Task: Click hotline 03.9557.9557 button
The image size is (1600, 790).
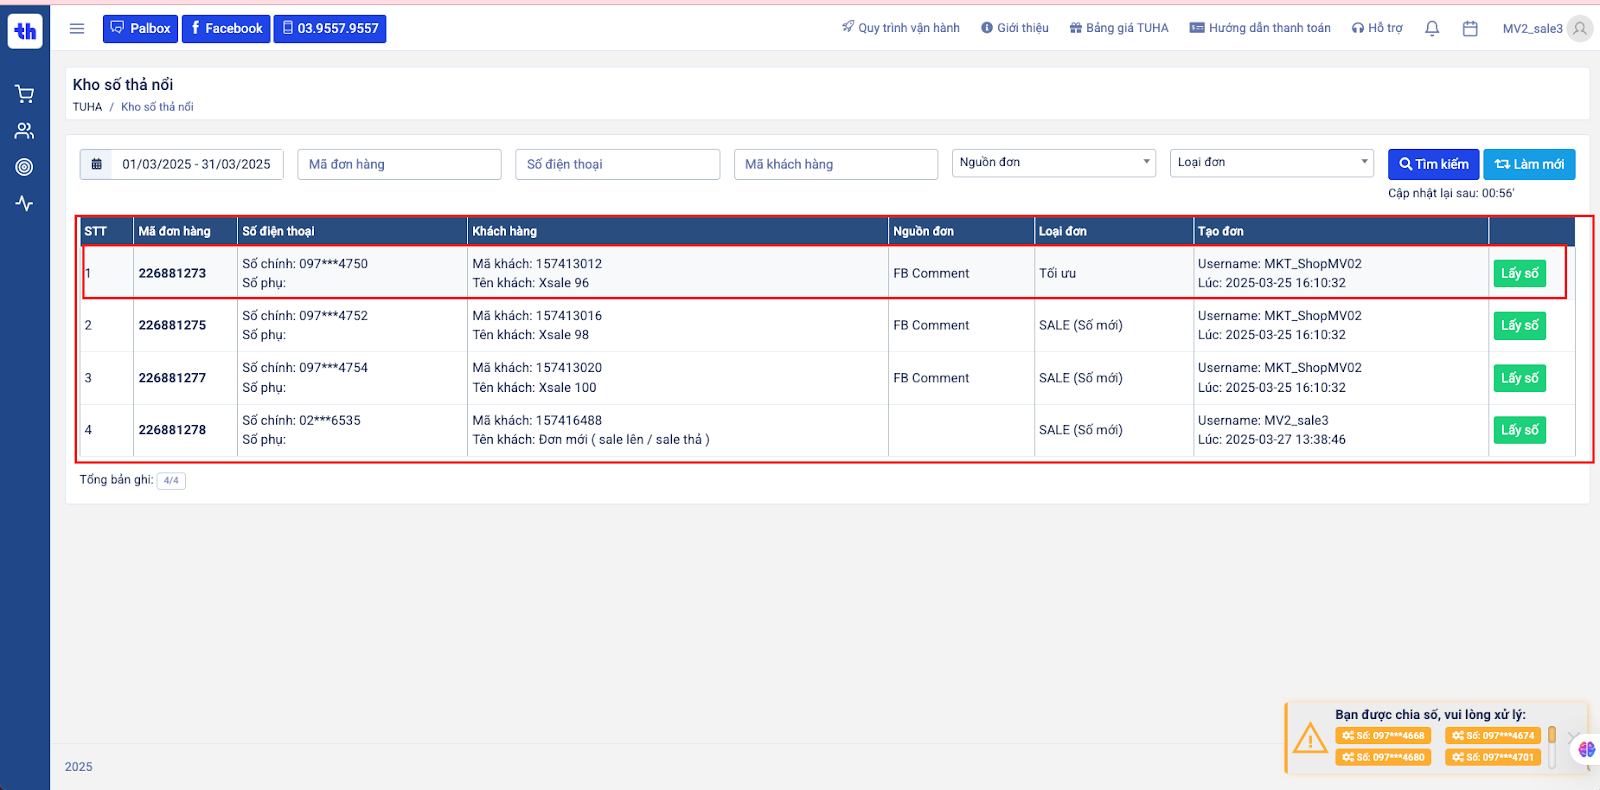Action: click(x=330, y=28)
